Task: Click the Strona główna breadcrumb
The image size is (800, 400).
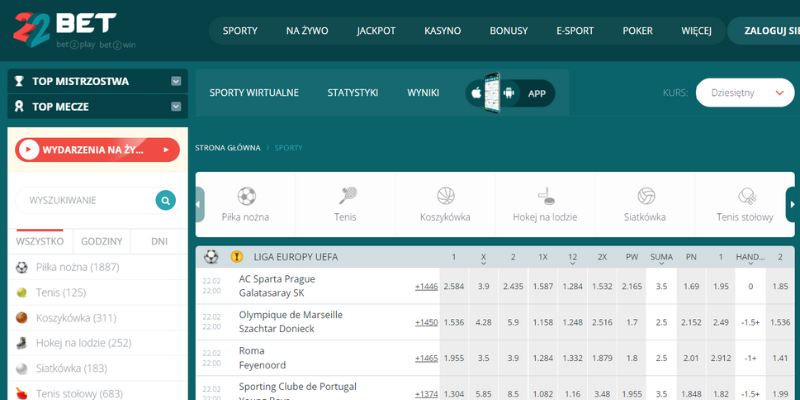Action: point(228,148)
